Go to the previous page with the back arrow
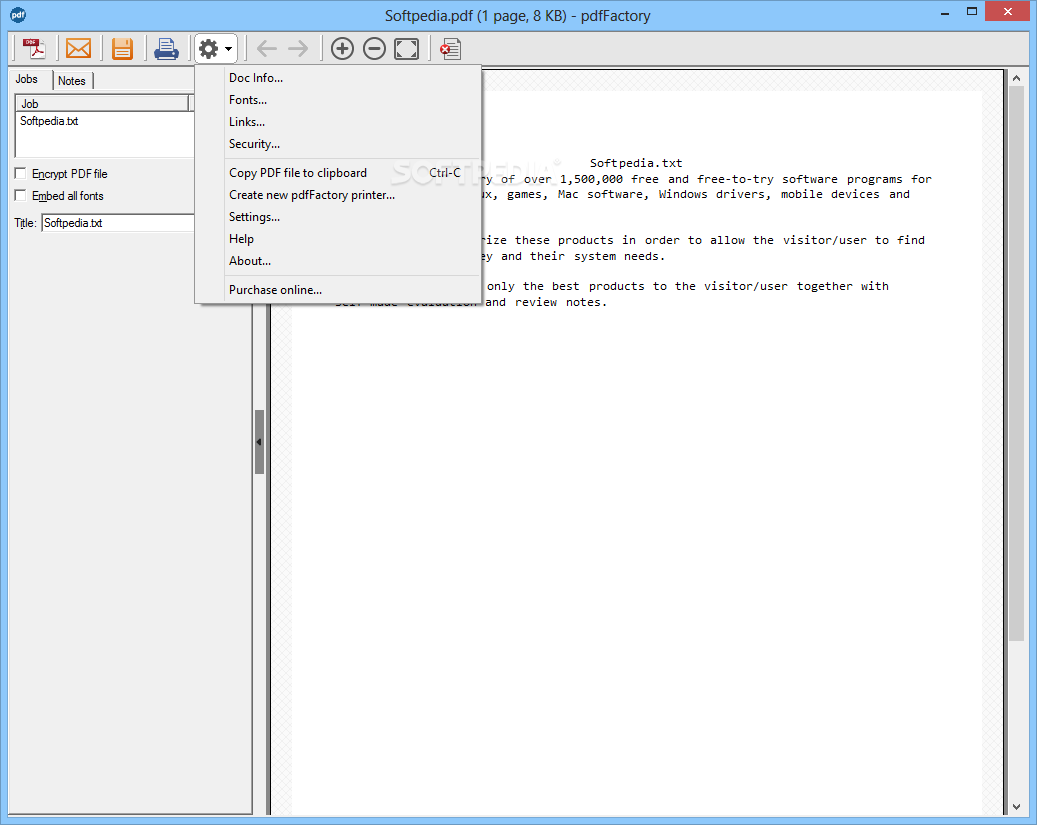 267,48
